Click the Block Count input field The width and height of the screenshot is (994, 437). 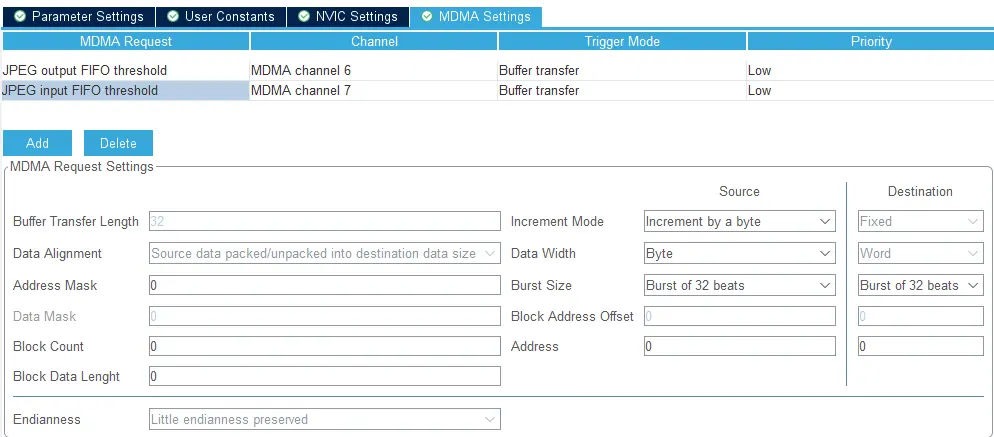tap(325, 346)
